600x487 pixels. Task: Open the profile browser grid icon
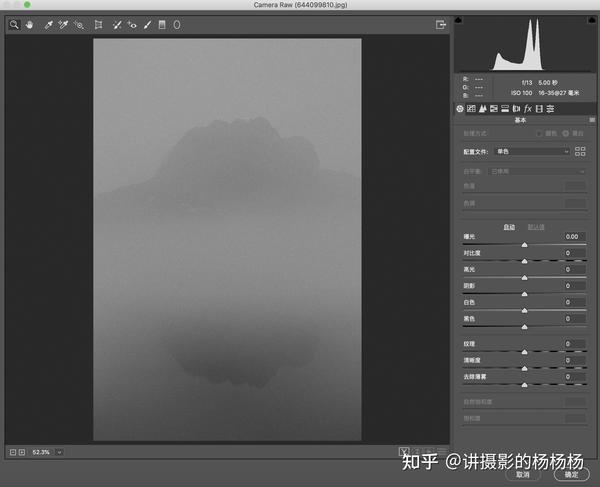[x=580, y=151]
